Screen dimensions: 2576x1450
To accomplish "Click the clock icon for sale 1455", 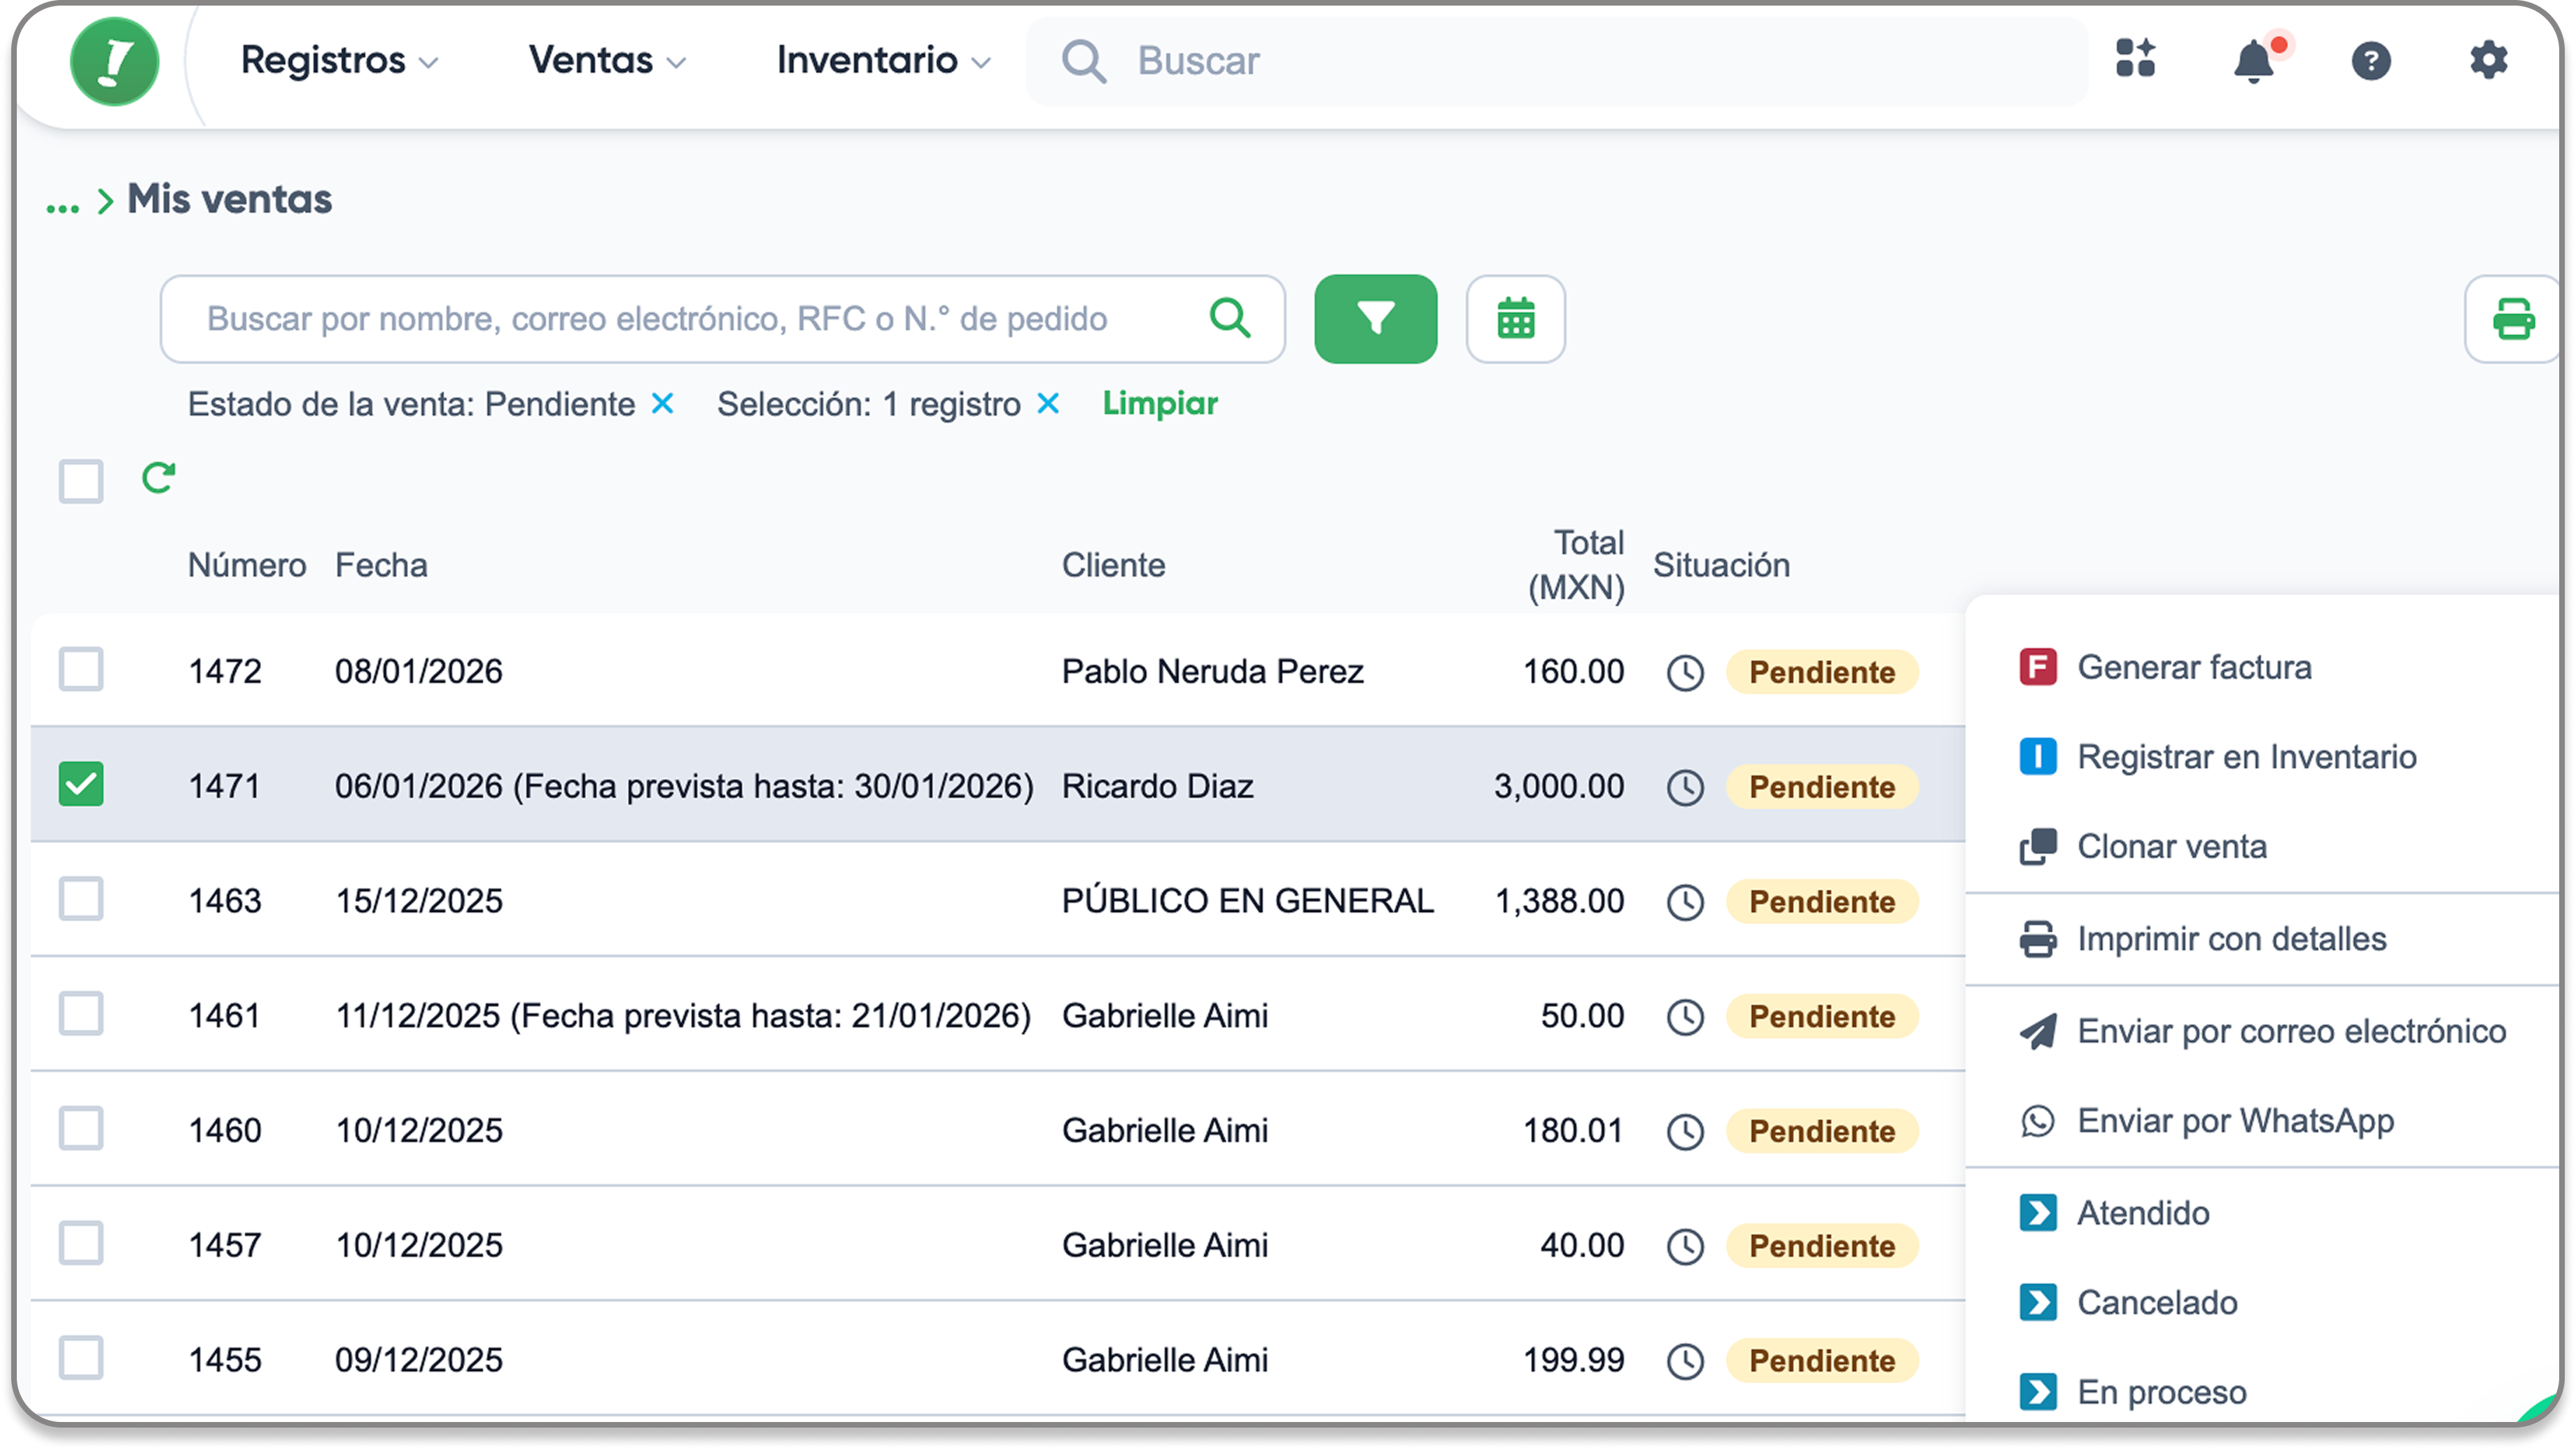I will [1685, 1362].
